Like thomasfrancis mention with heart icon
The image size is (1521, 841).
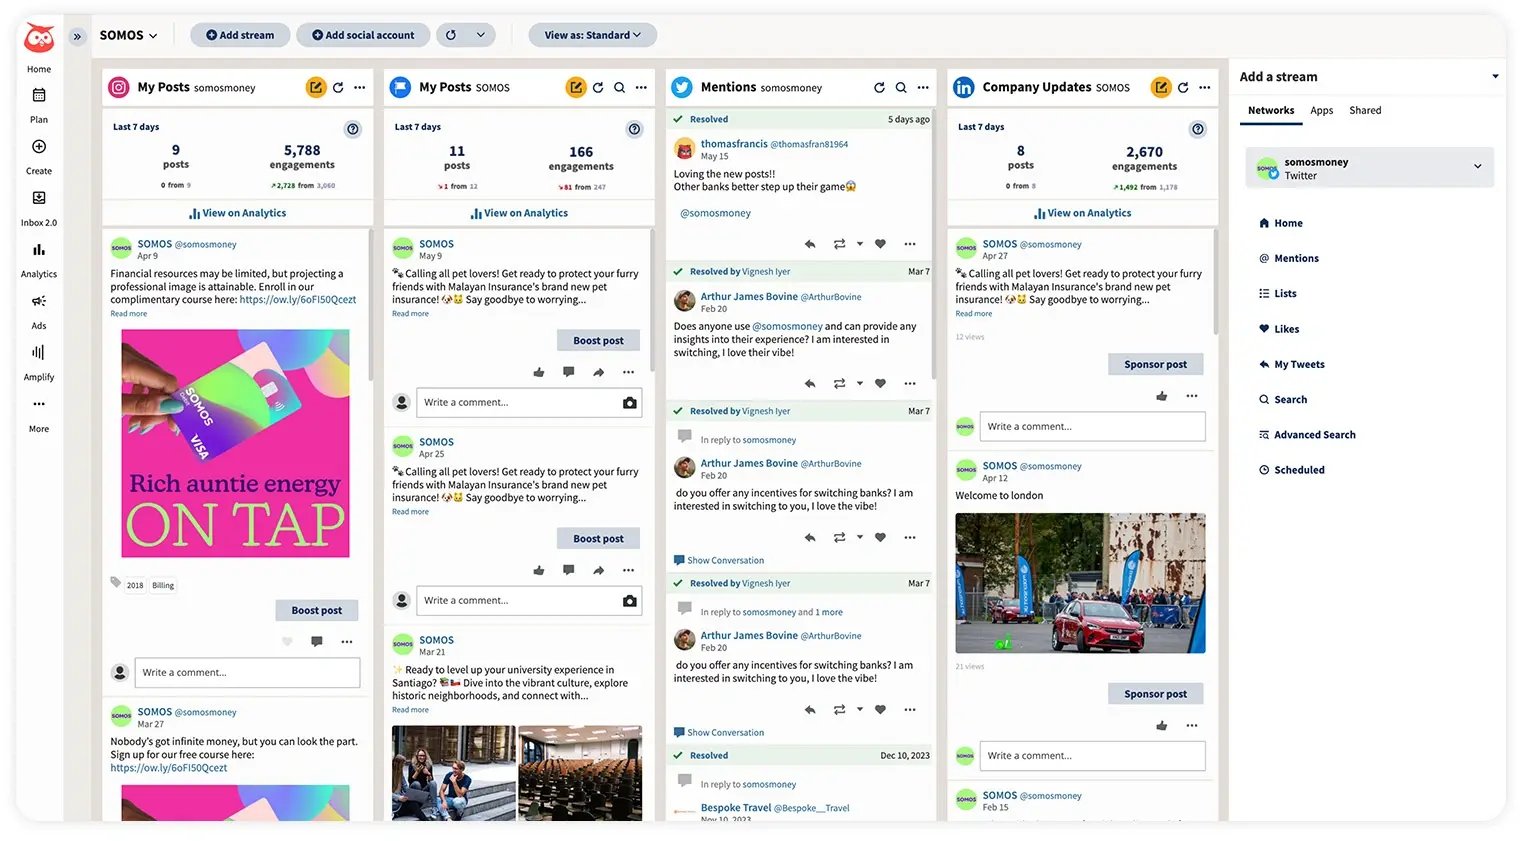click(x=880, y=244)
